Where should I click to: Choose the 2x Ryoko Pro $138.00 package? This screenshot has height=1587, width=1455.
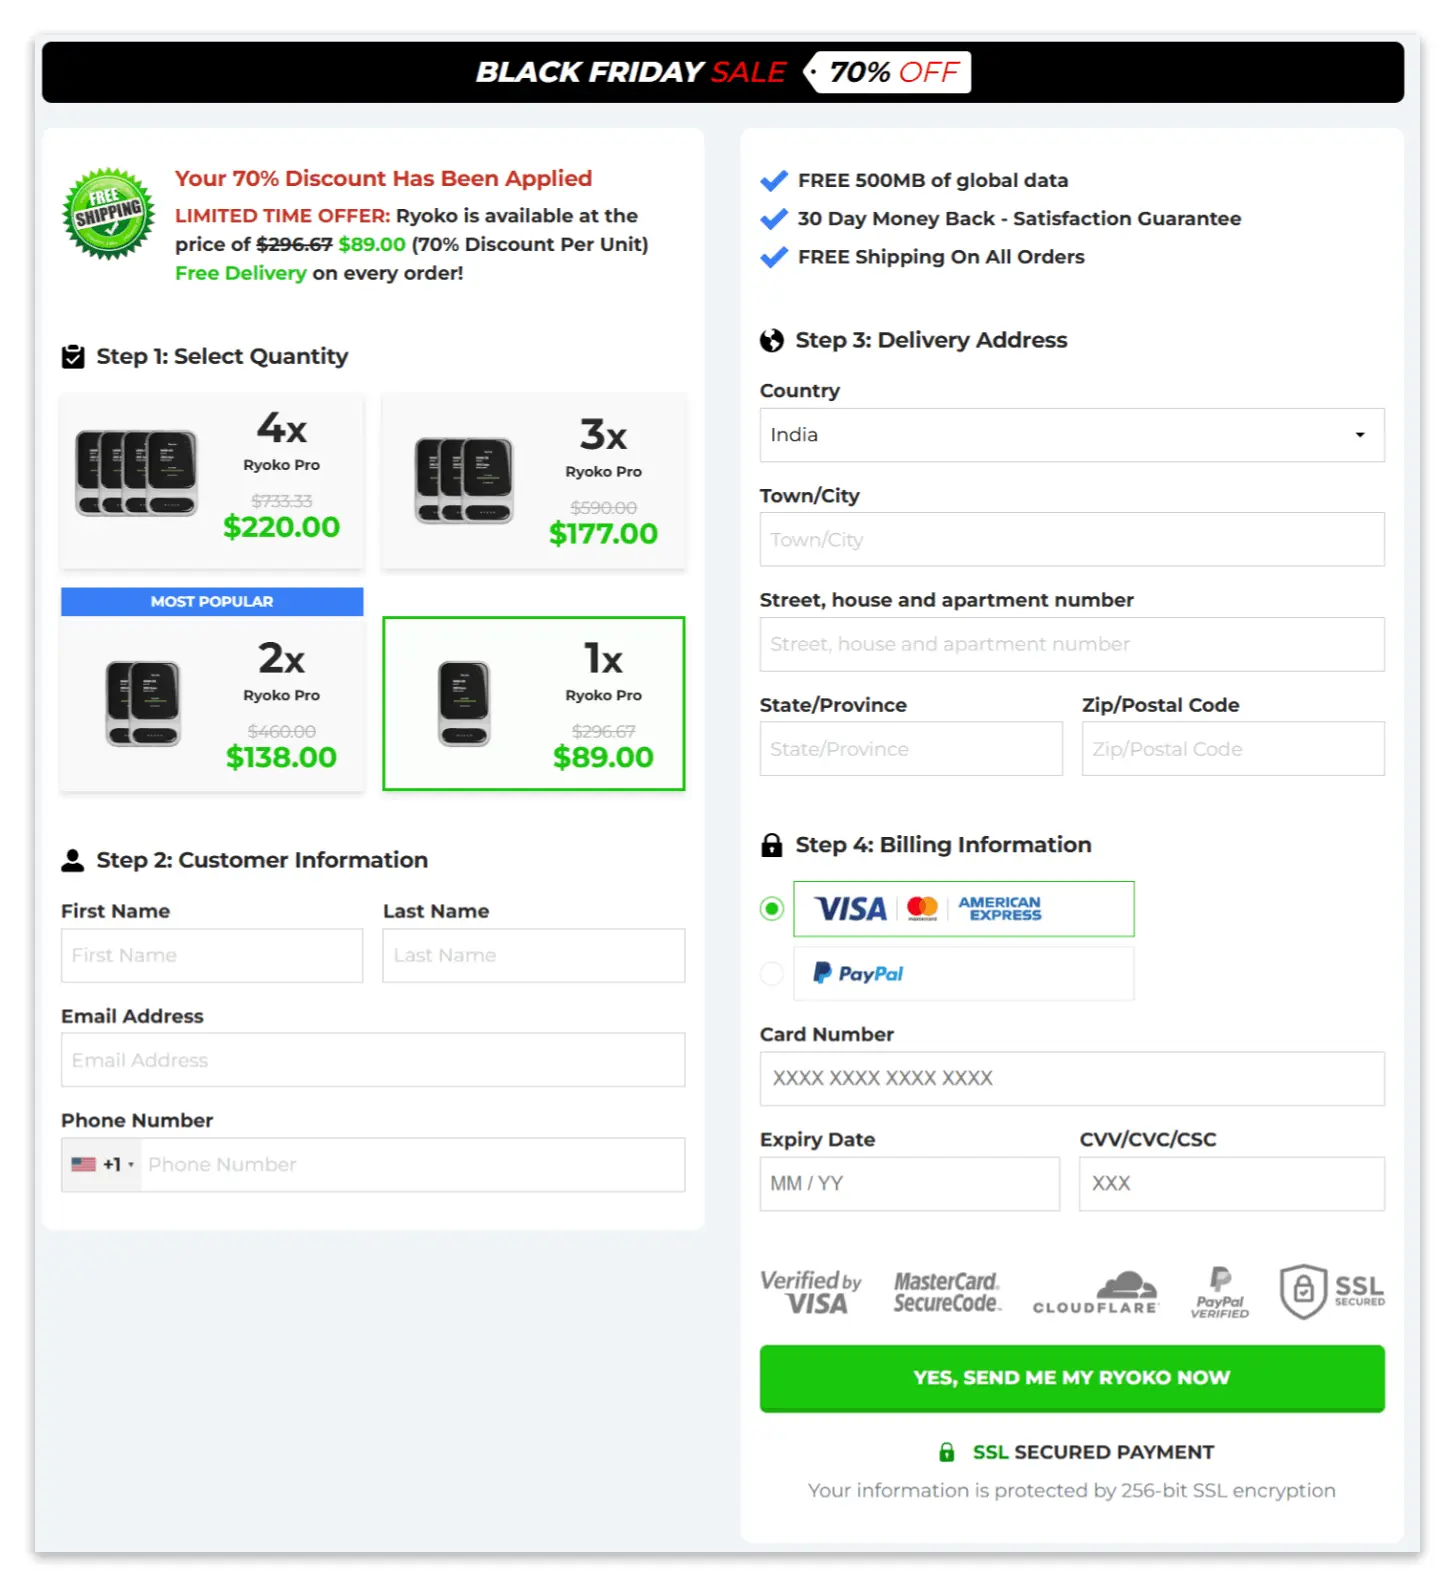coord(212,703)
